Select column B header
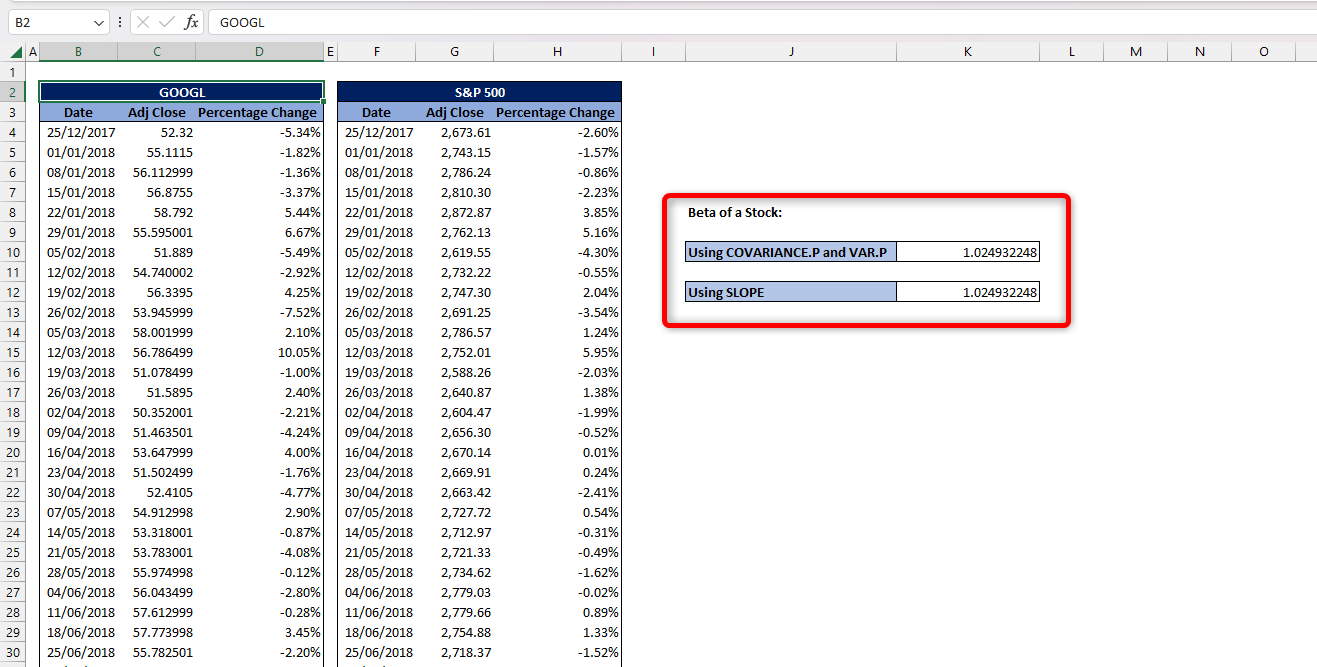 click(78, 52)
